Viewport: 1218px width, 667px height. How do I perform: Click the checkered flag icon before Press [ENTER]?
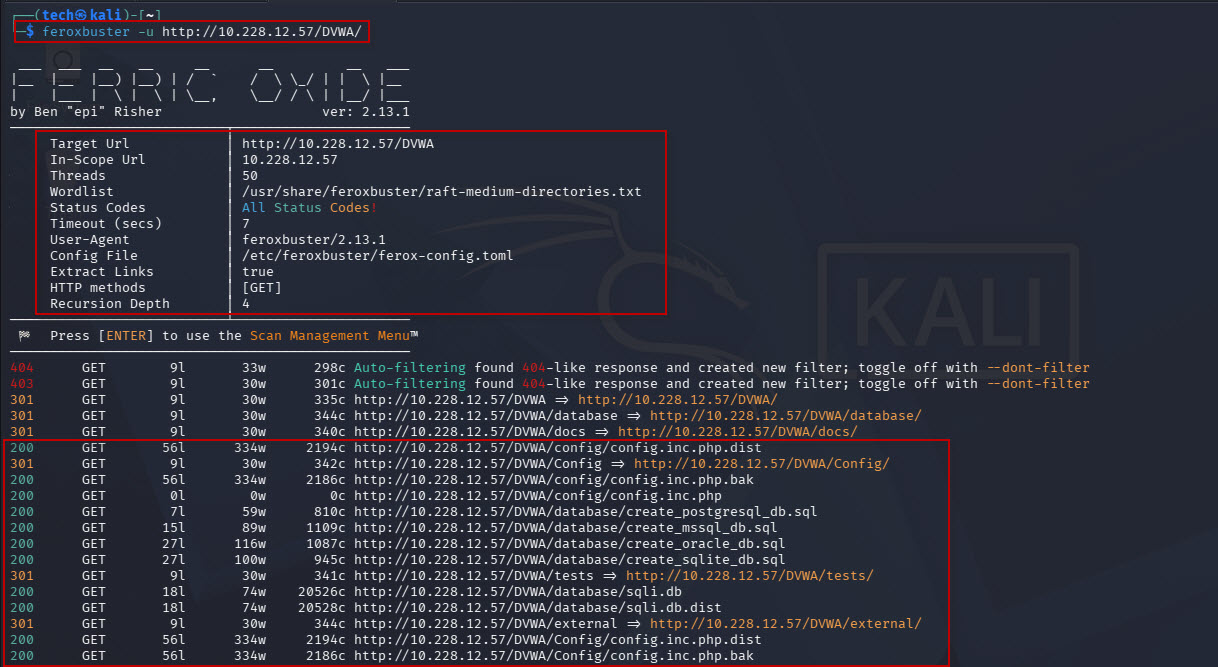(23, 336)
